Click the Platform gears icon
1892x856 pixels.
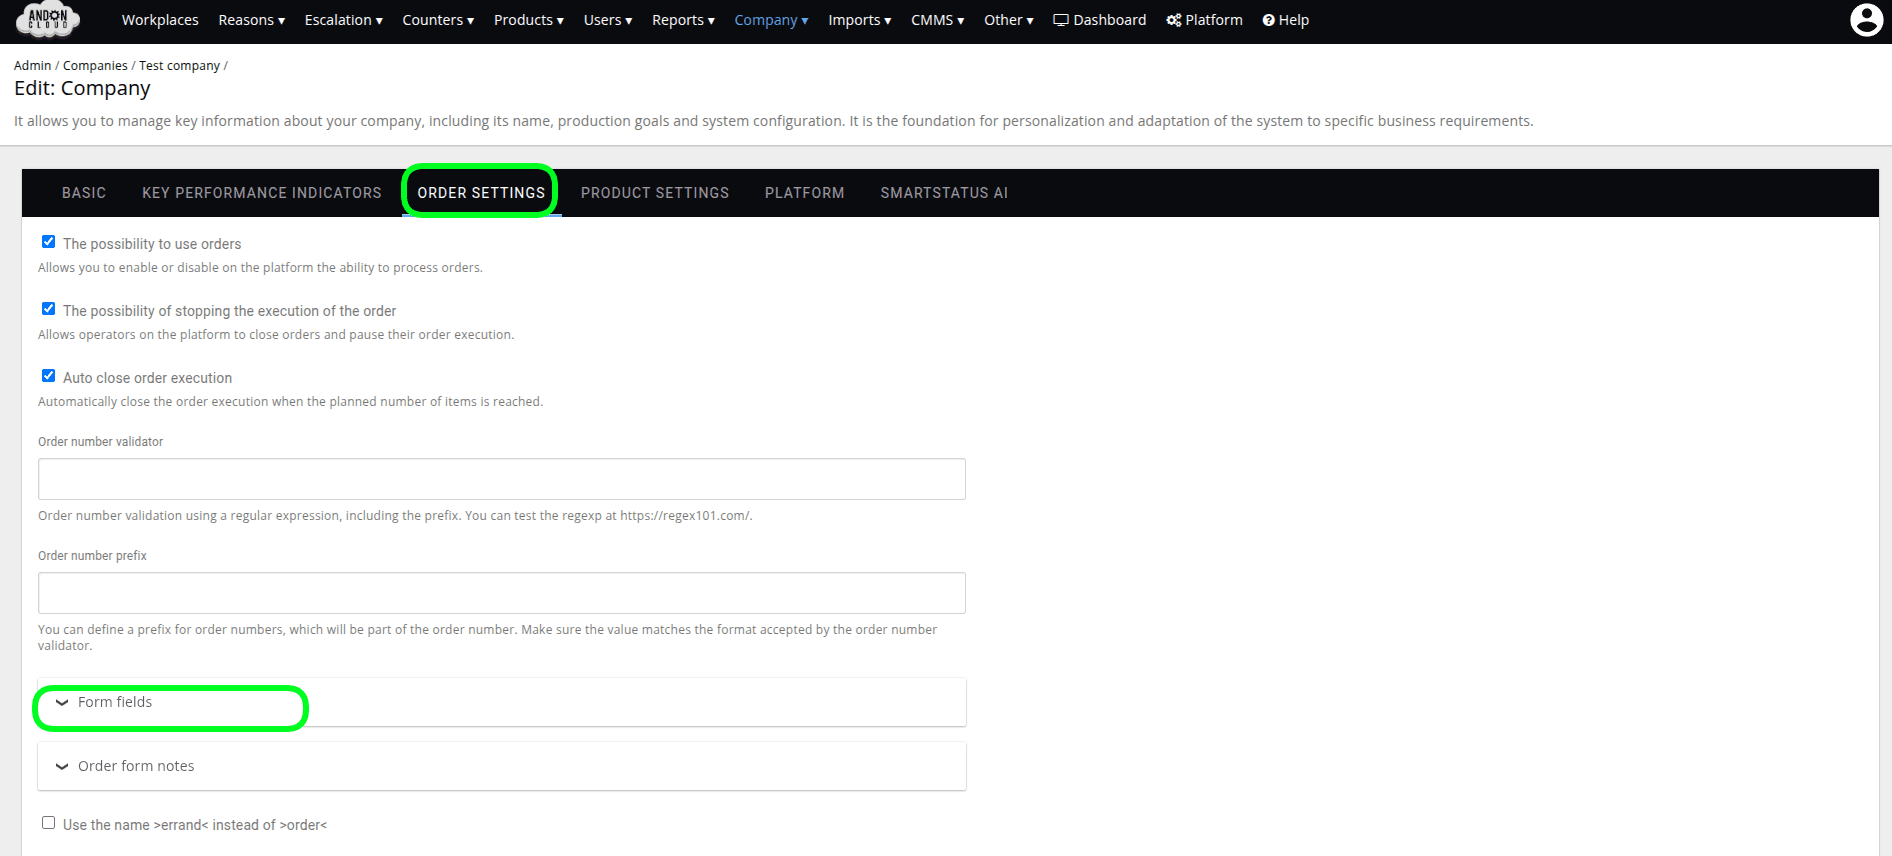pyautogui.click(x=1173, y=20)
